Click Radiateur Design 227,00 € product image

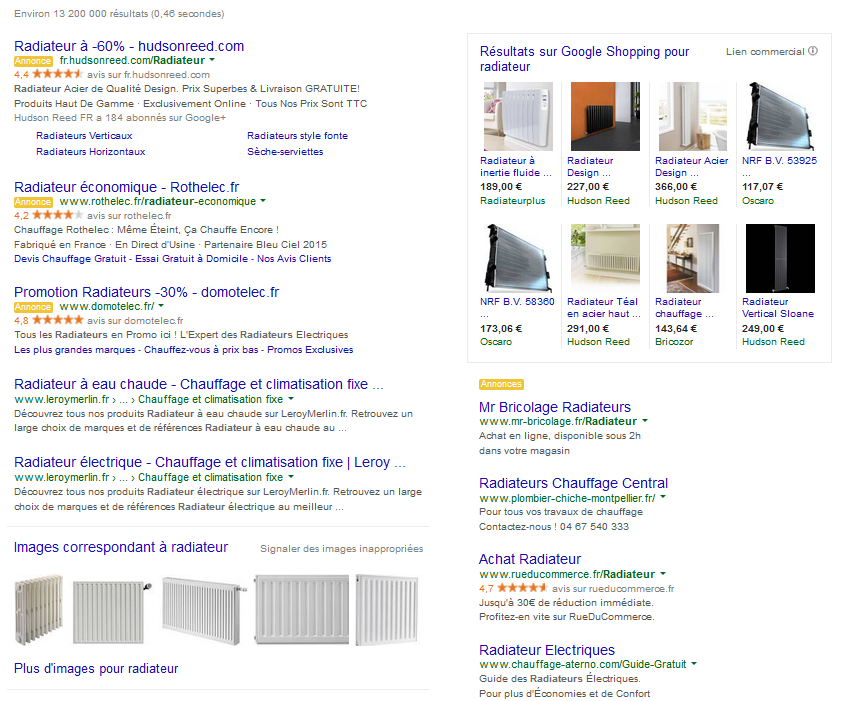pyautogui.click(x=605, y=116)
